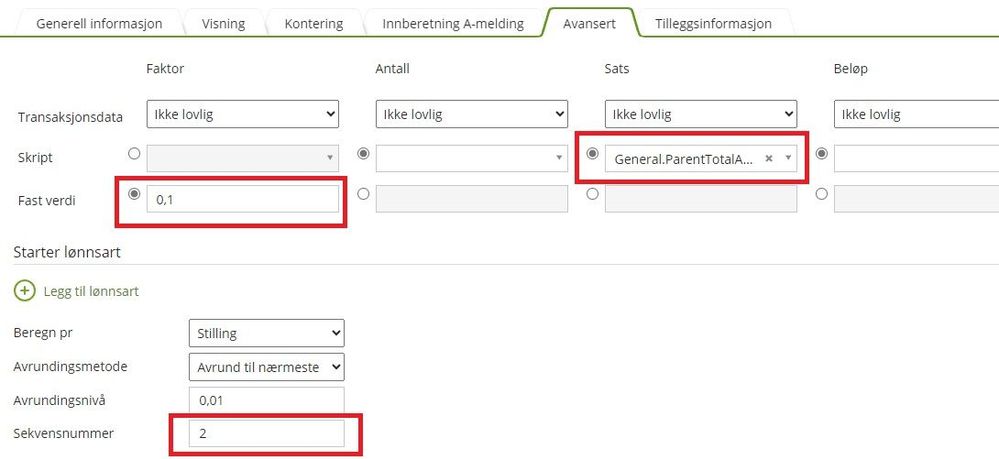
Task: Switch to the Kontering tab
Action: coord(313,24)
